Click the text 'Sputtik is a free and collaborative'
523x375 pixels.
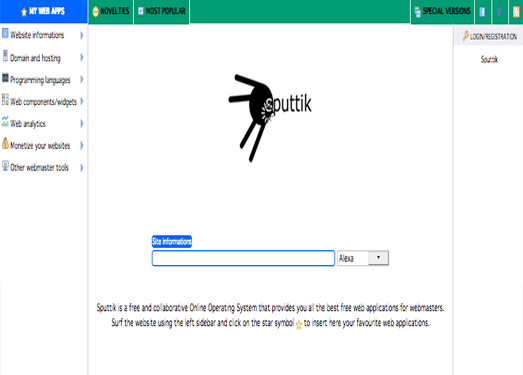click(x=142, y=307)
